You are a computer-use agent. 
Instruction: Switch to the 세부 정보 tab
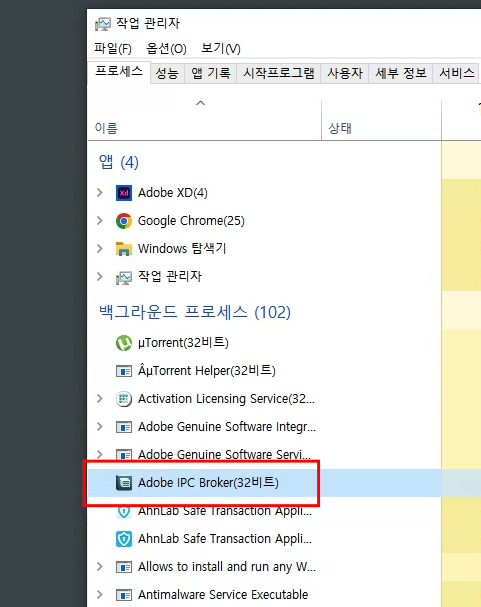point(401,73)
